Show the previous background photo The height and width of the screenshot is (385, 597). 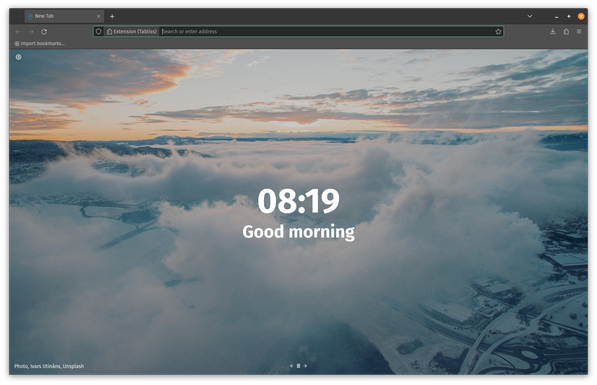coord(292,366)
